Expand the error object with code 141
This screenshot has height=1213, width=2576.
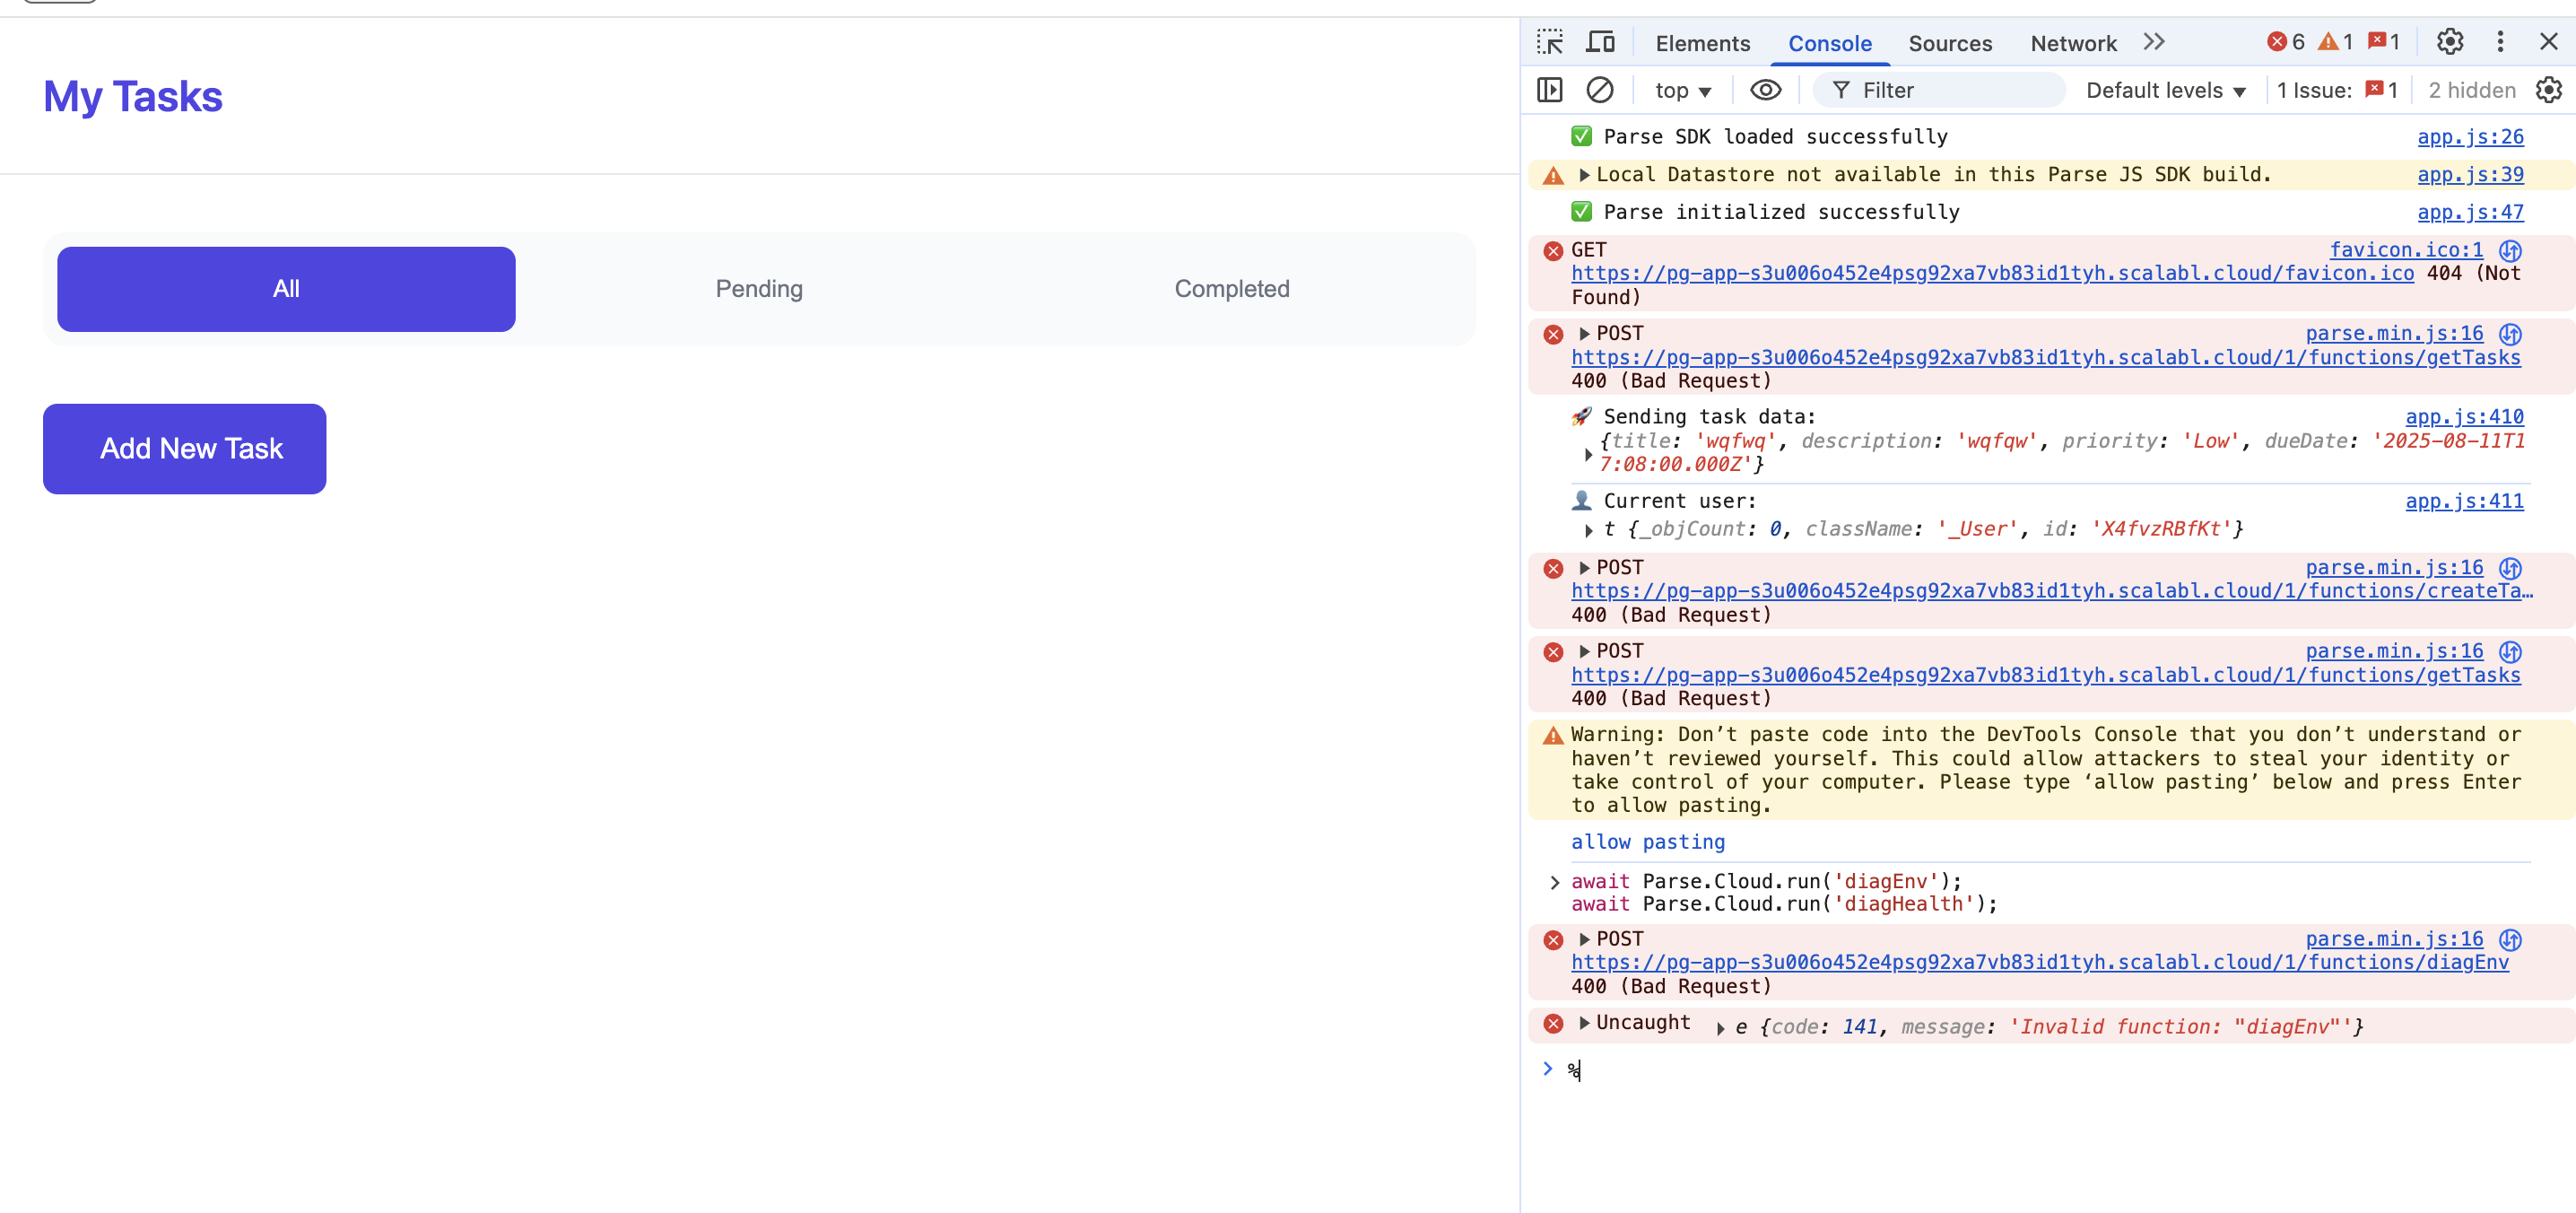[1720, 1028]
